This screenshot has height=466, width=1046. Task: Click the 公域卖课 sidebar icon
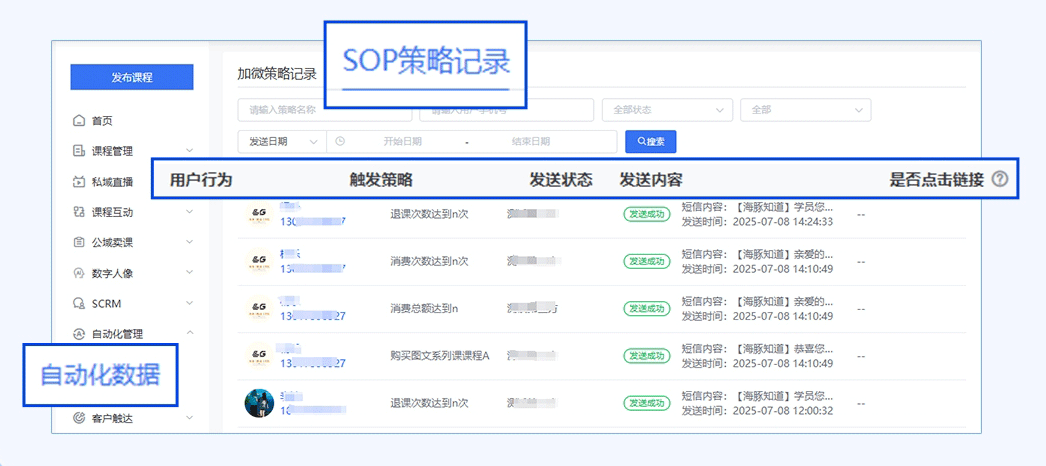(79, 242)
